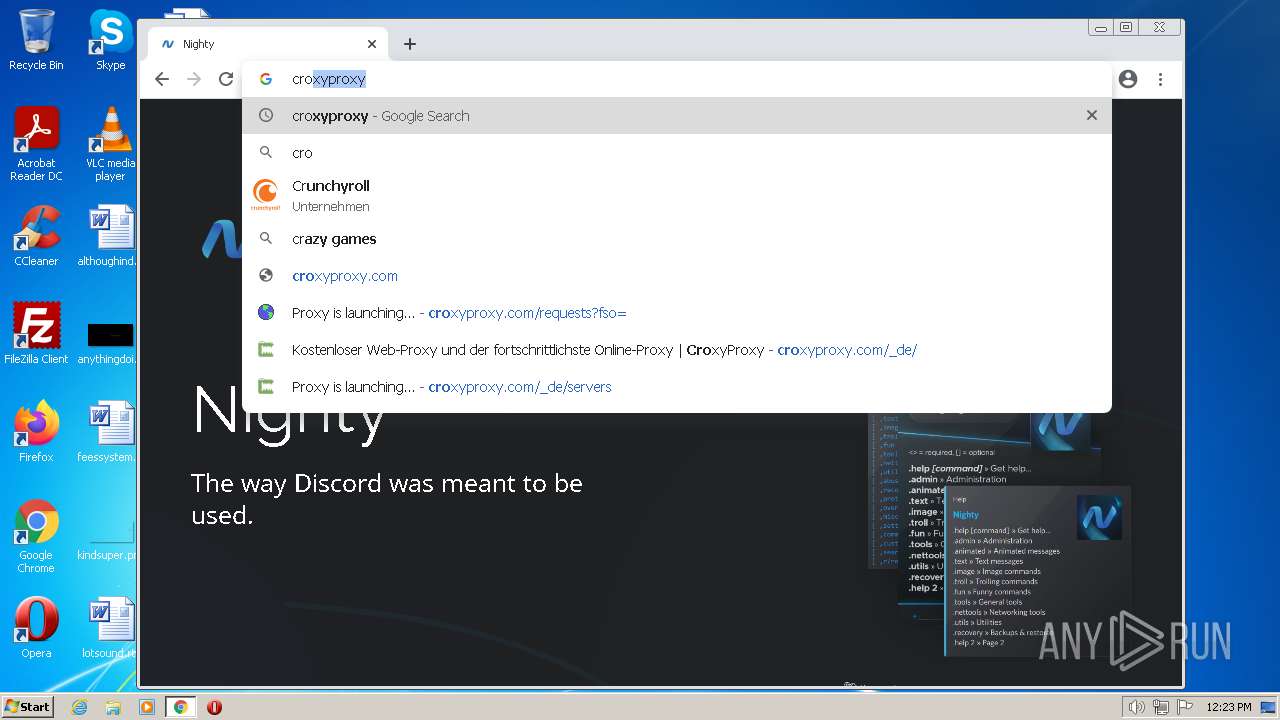Open the media player taskbar icon

click(147, 707)
